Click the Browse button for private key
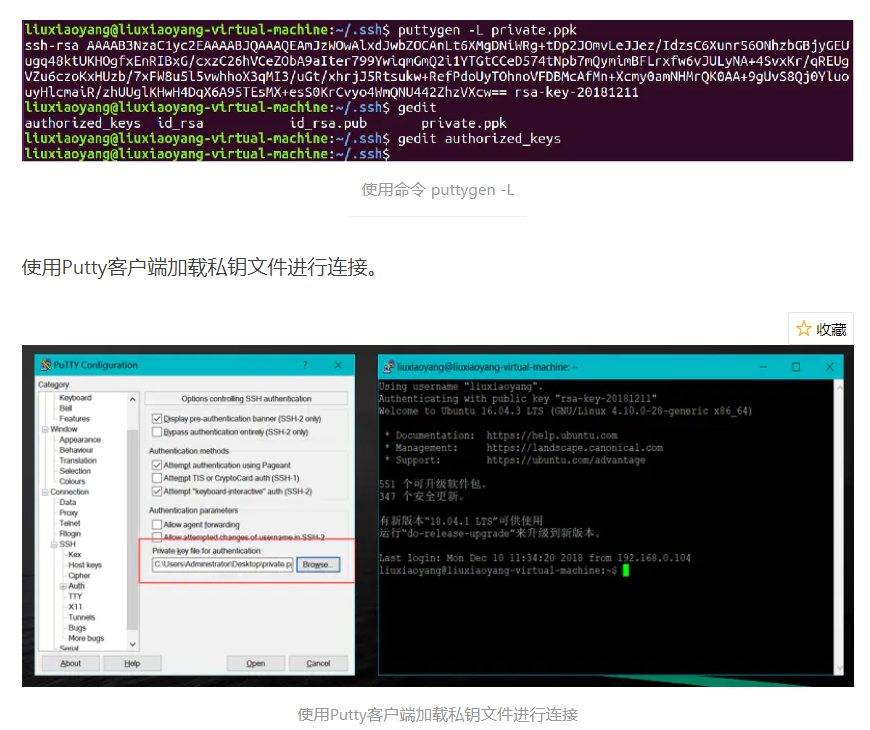The width and height of the screenshot is (870, 730). pos(318,565)
